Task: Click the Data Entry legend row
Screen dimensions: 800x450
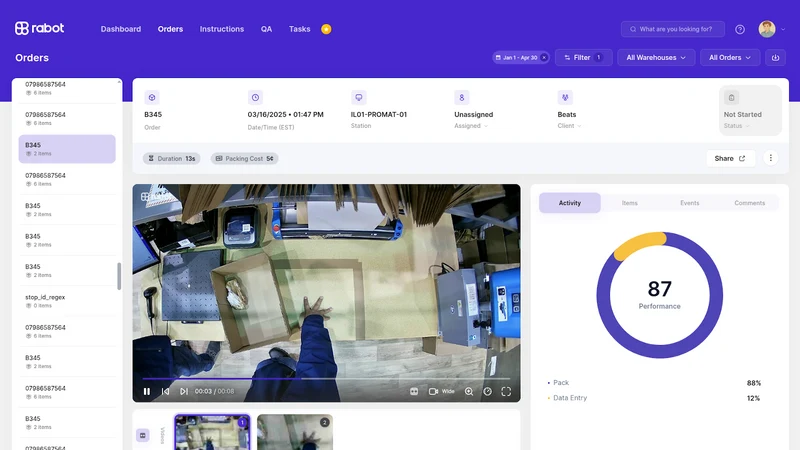Action: click(x=654, y=398)
